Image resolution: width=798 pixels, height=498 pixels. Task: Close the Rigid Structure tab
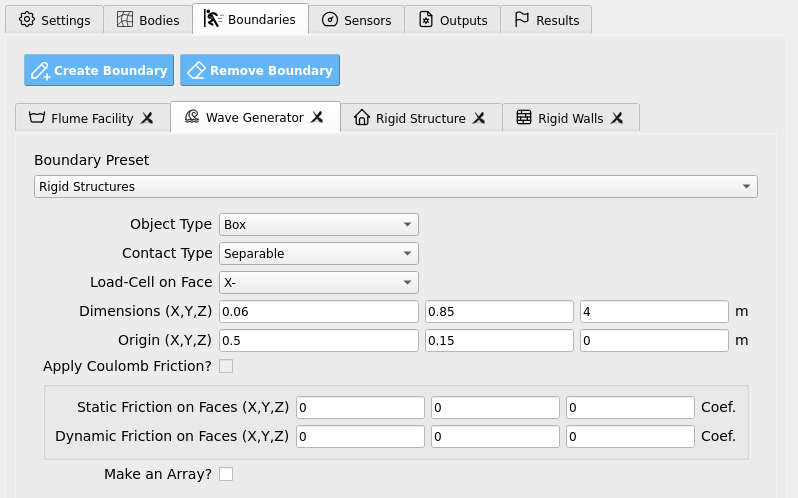(479, 118)
